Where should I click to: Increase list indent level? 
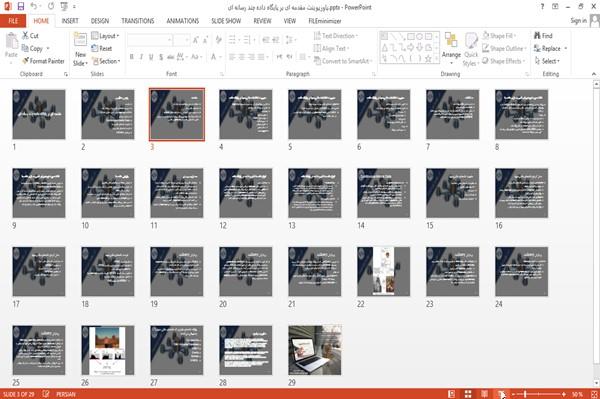click(x=276, y=39)
